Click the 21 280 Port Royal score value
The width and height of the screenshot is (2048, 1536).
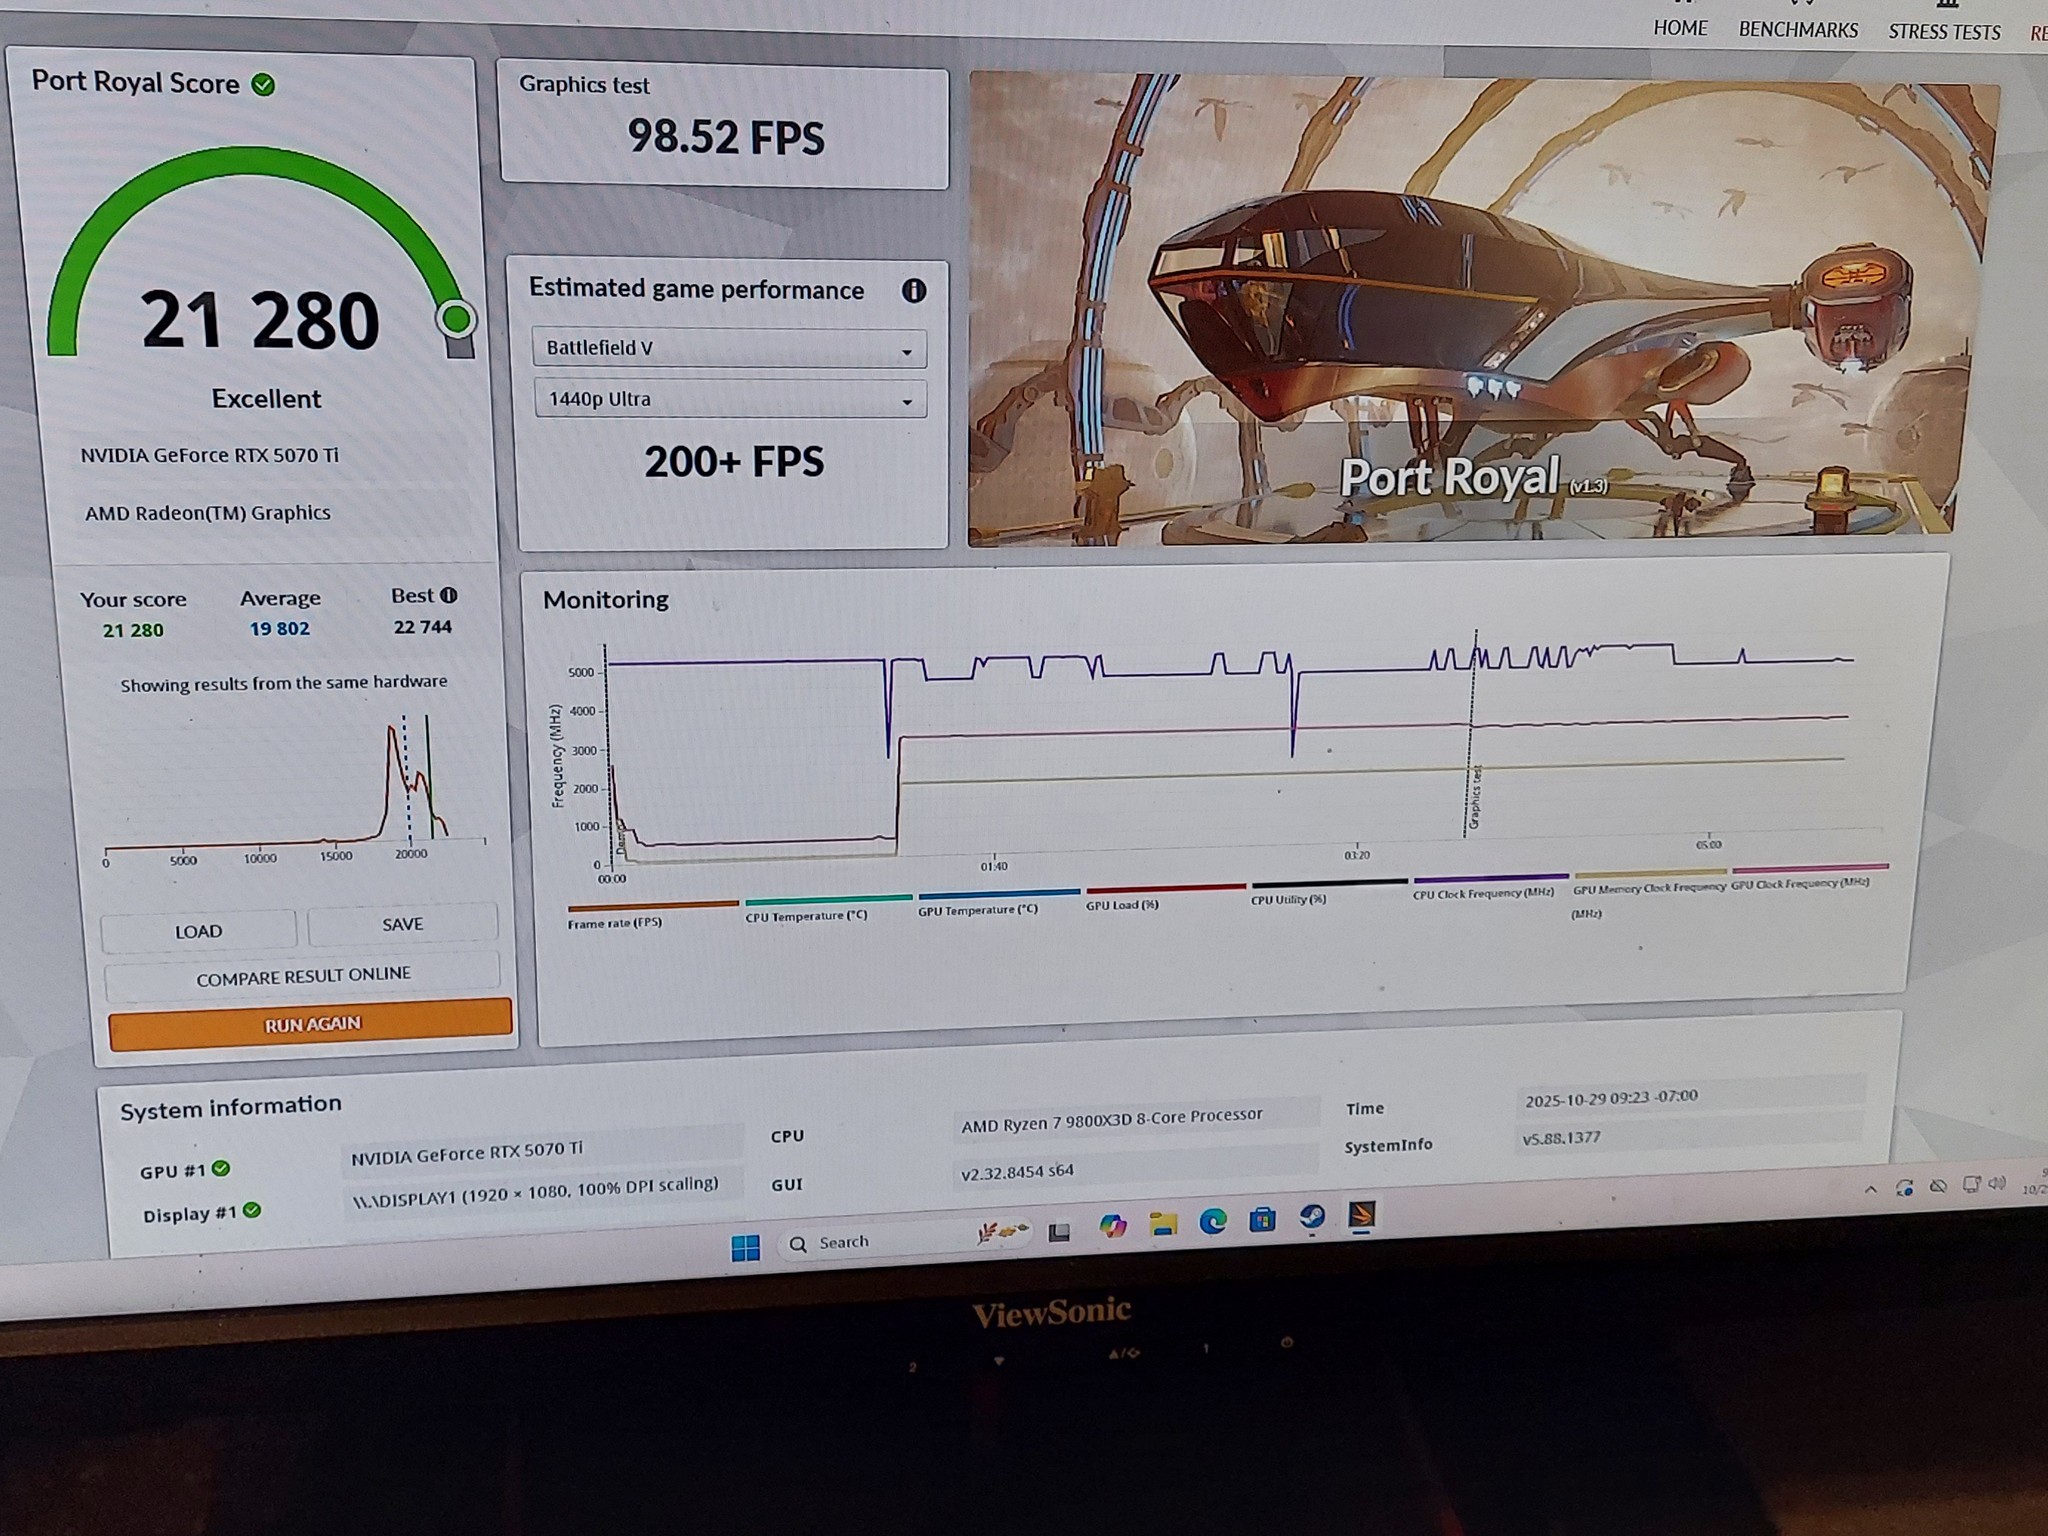pos(260,320)
